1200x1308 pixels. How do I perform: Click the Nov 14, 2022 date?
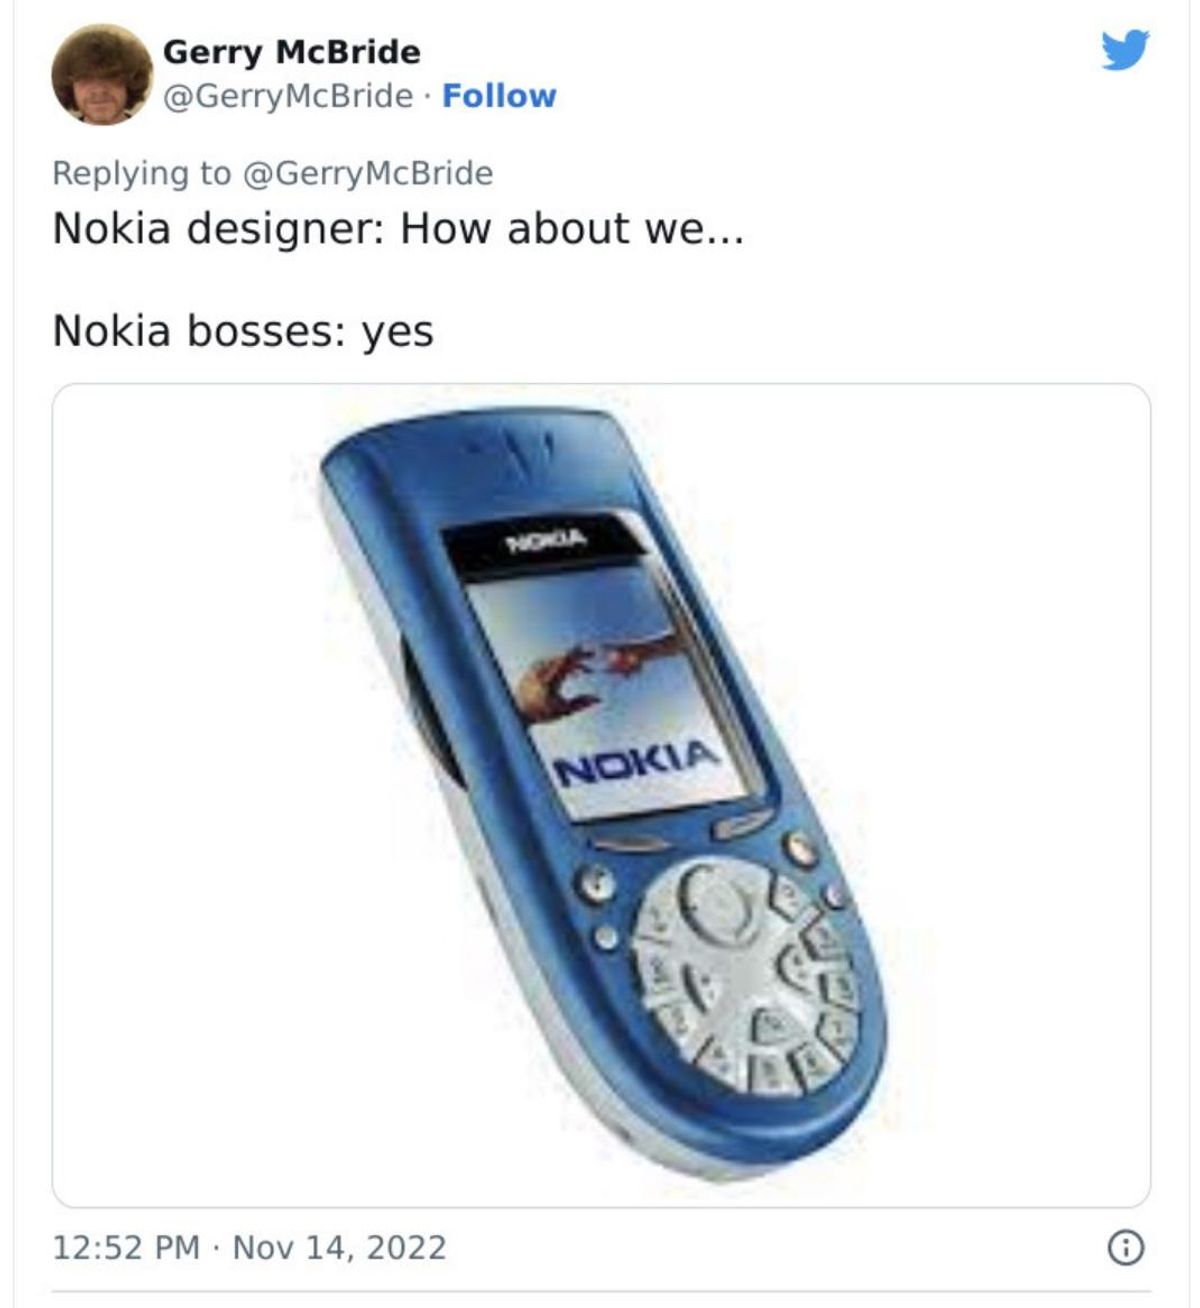coord(339,1247)
